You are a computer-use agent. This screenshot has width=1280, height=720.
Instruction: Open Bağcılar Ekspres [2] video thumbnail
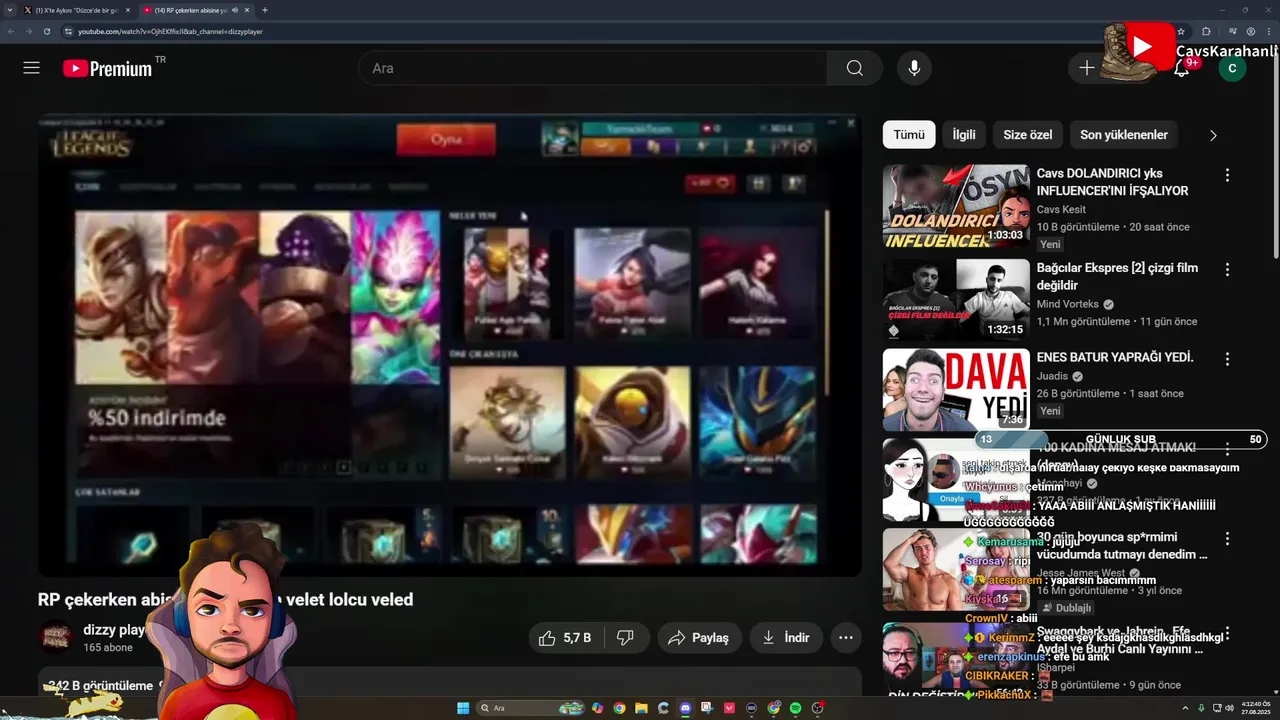[x=956, y=300]
